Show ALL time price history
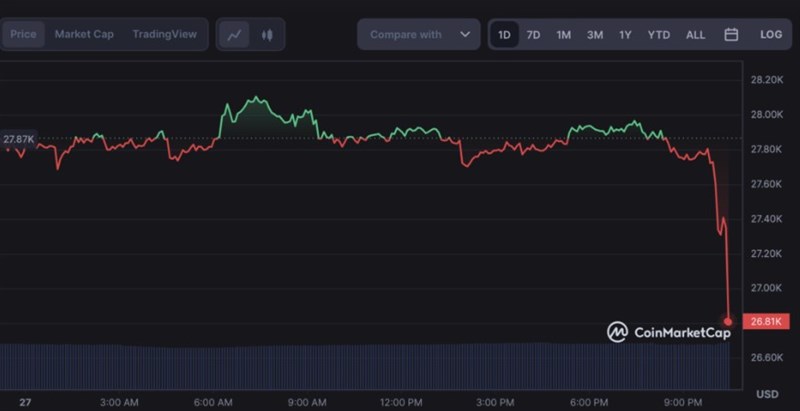 tap(695, 34)
